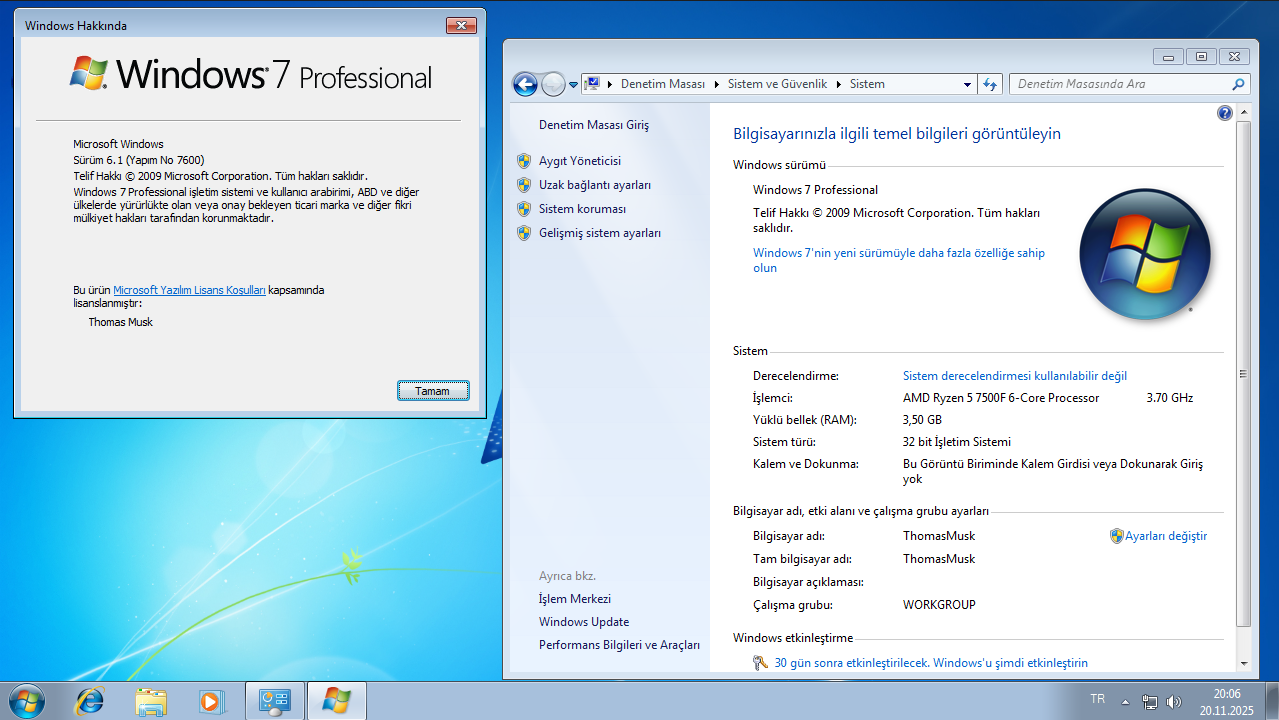
Task: Expand arrow after Denetim Masası breadcrumb
Action: pos(716,84)
